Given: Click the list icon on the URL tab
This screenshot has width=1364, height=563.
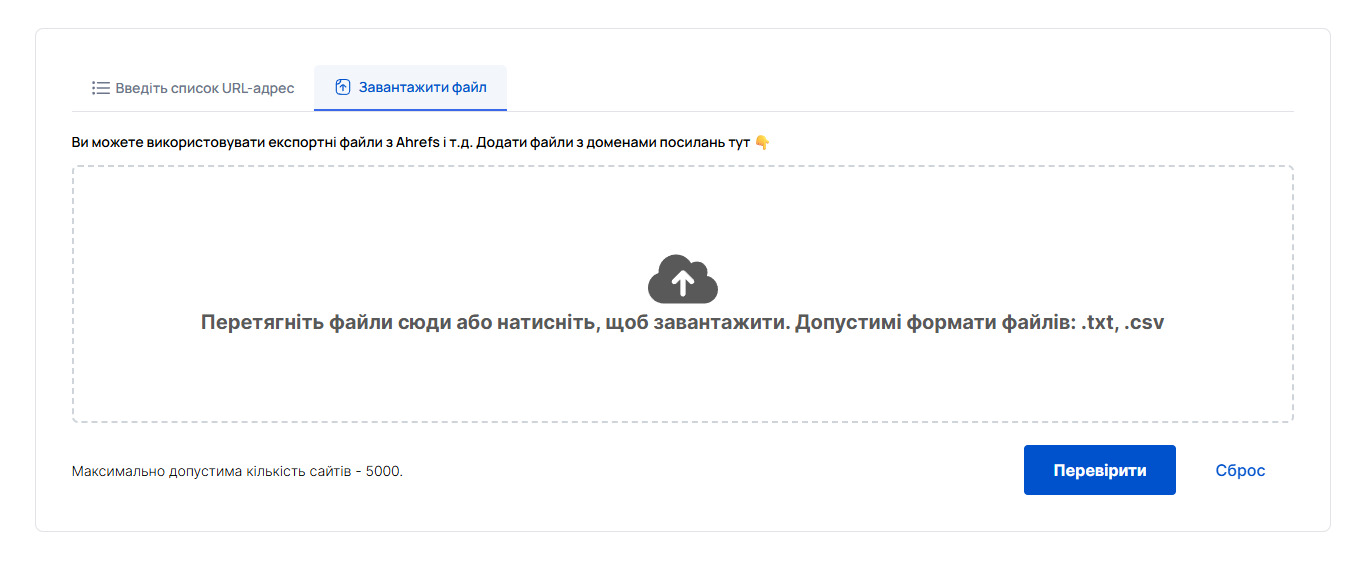Looking at the screenshot, I should [x=100, y=88].
